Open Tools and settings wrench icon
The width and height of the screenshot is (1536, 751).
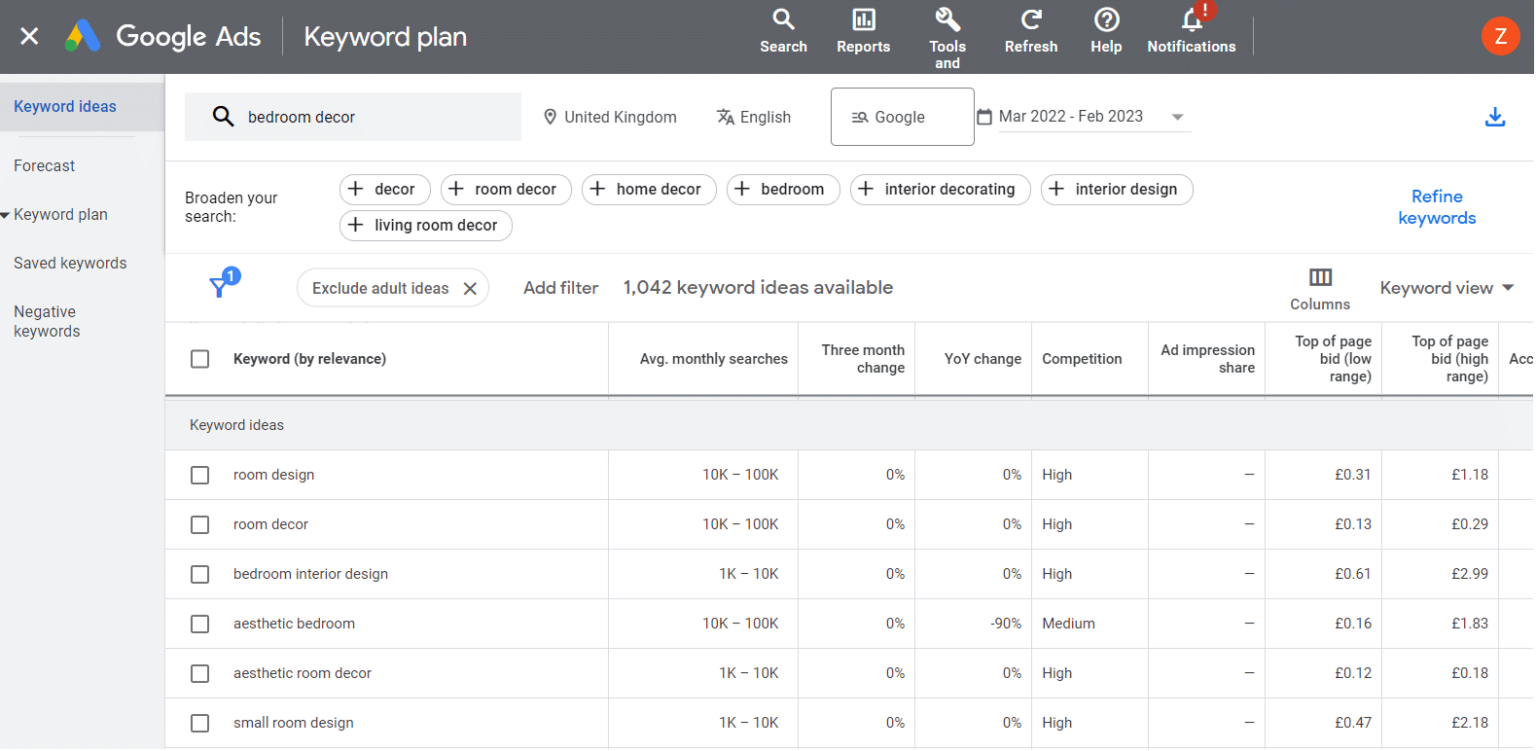click(x=947, y=38)
